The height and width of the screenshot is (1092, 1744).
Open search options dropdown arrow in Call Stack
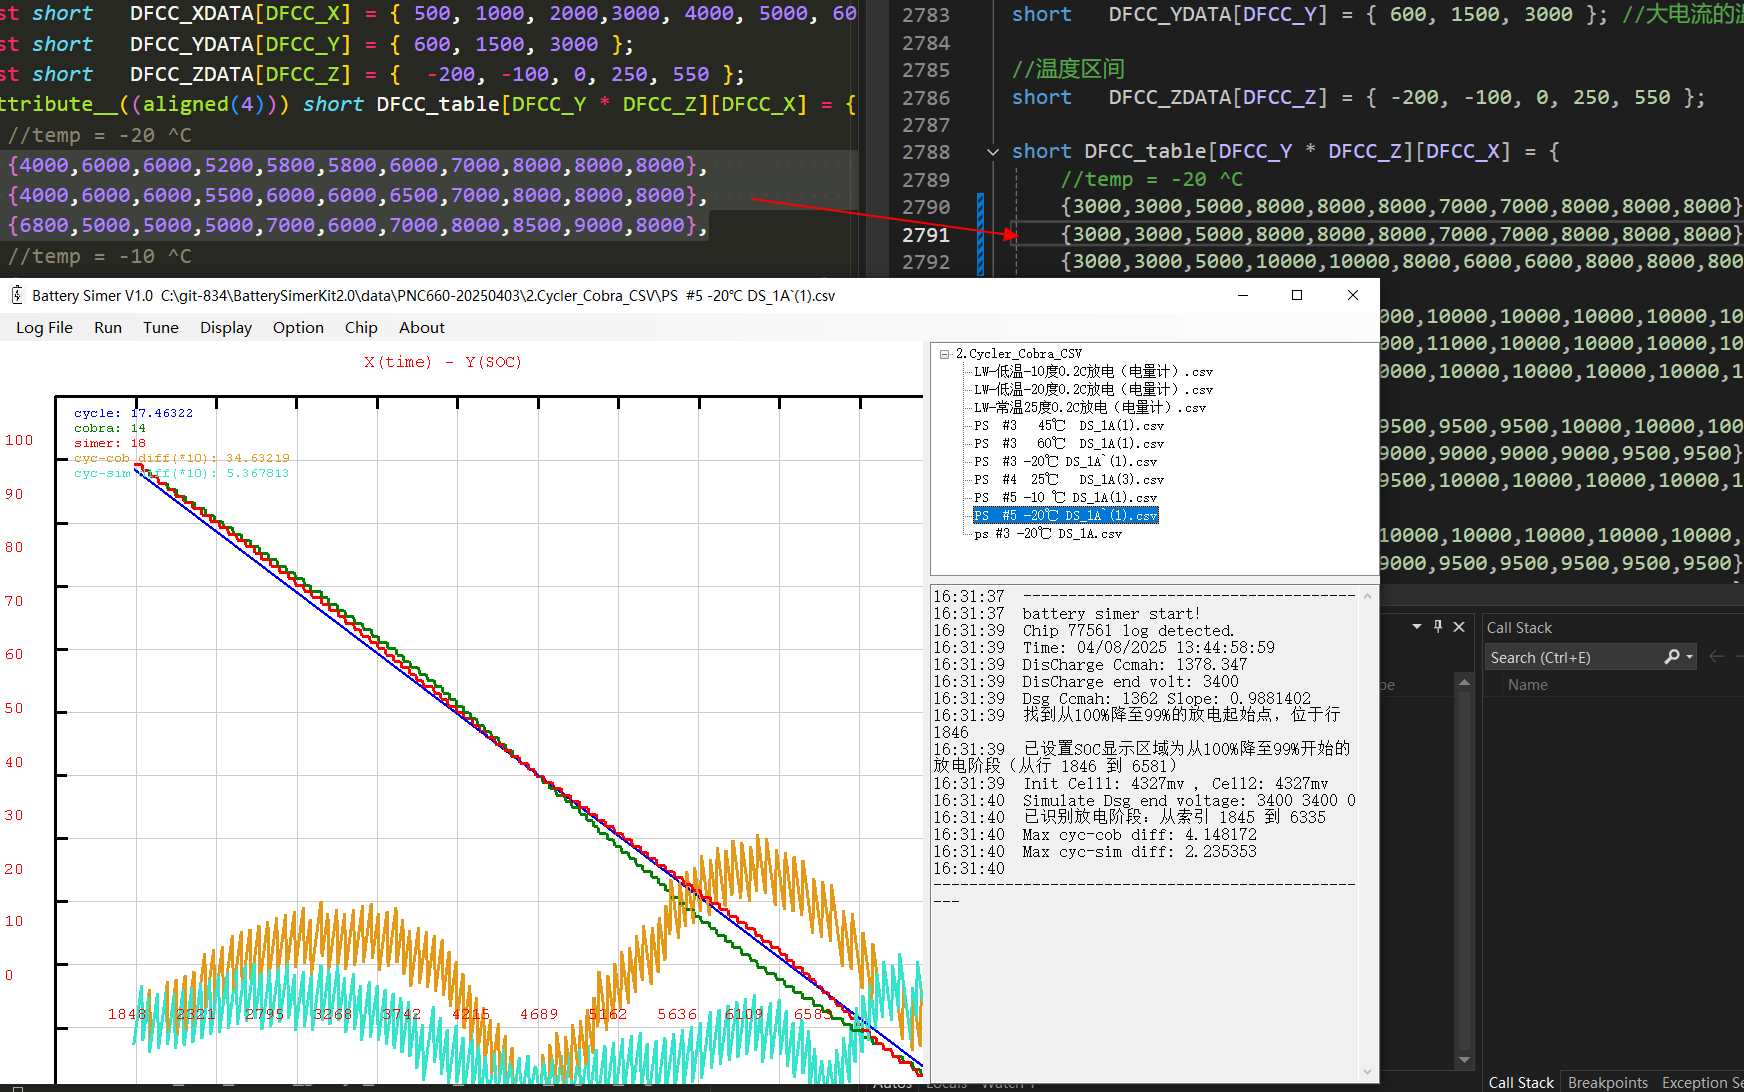coord(1690,657)
